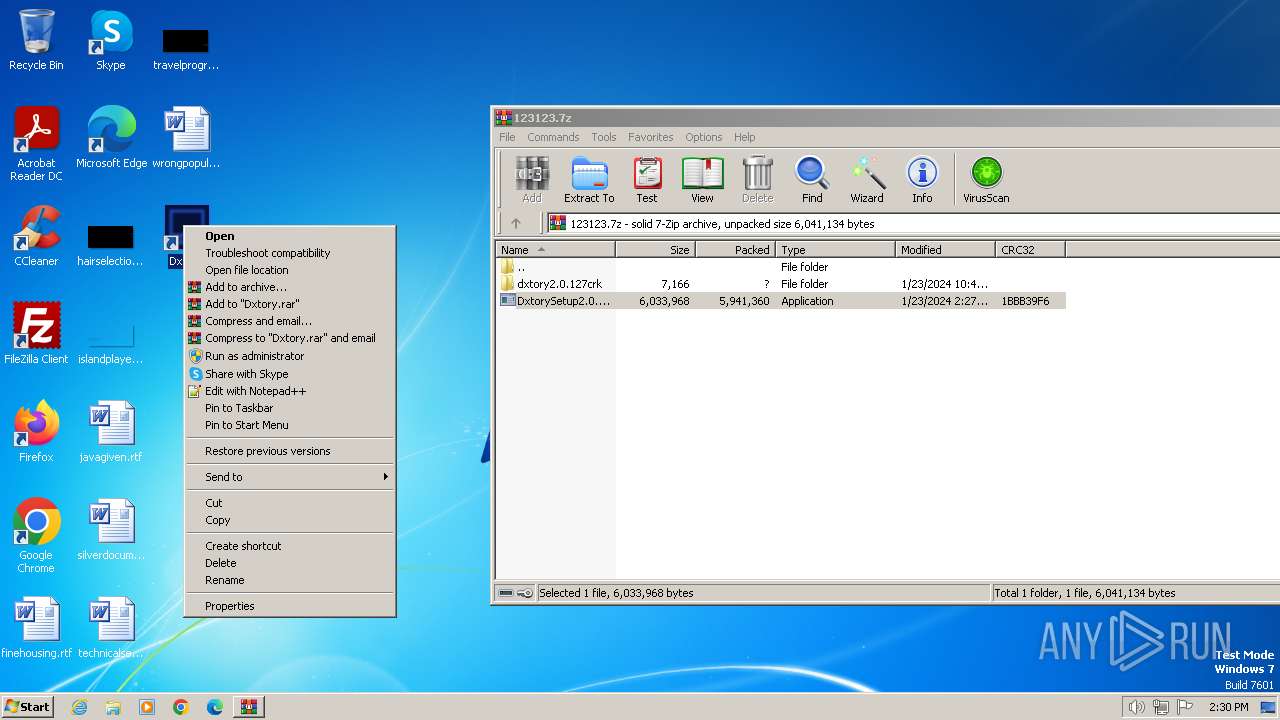Click the archive path address field

(912, 224)
